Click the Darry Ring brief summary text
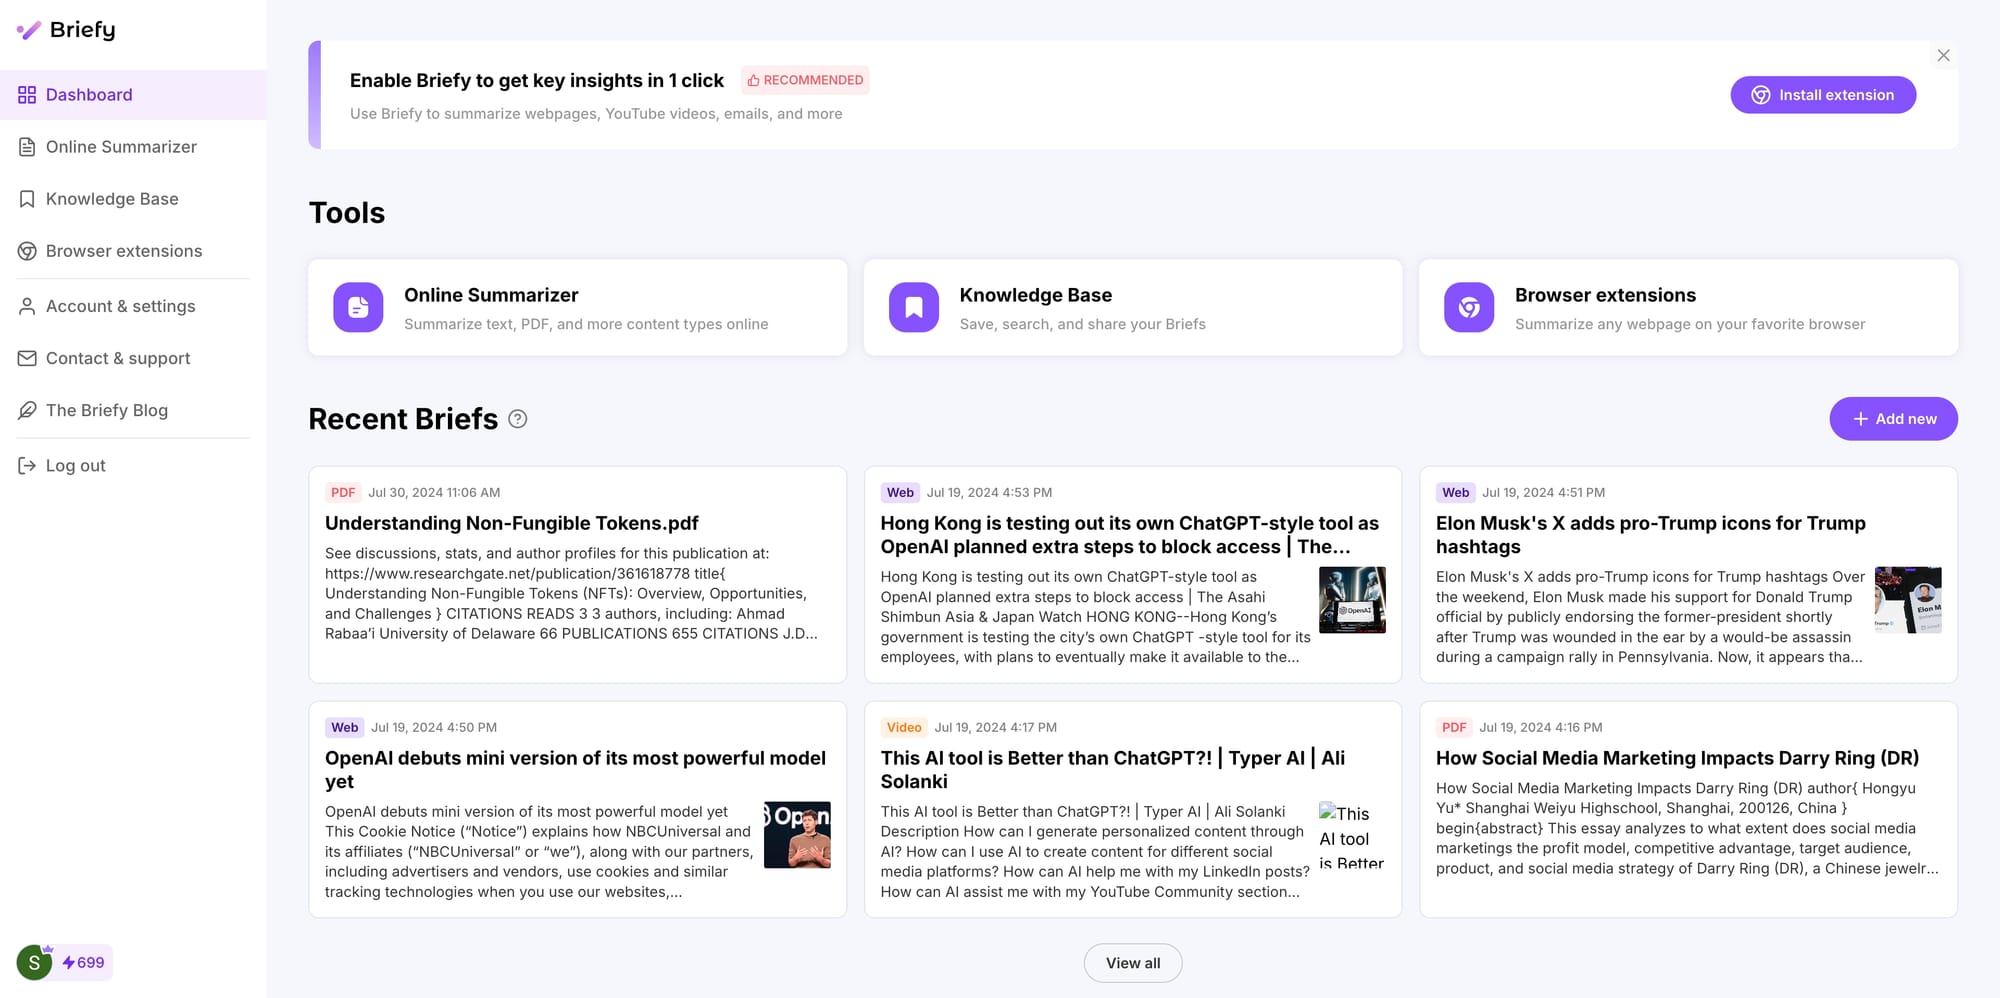This screenshot has width=2000, height=998. 1687,828
